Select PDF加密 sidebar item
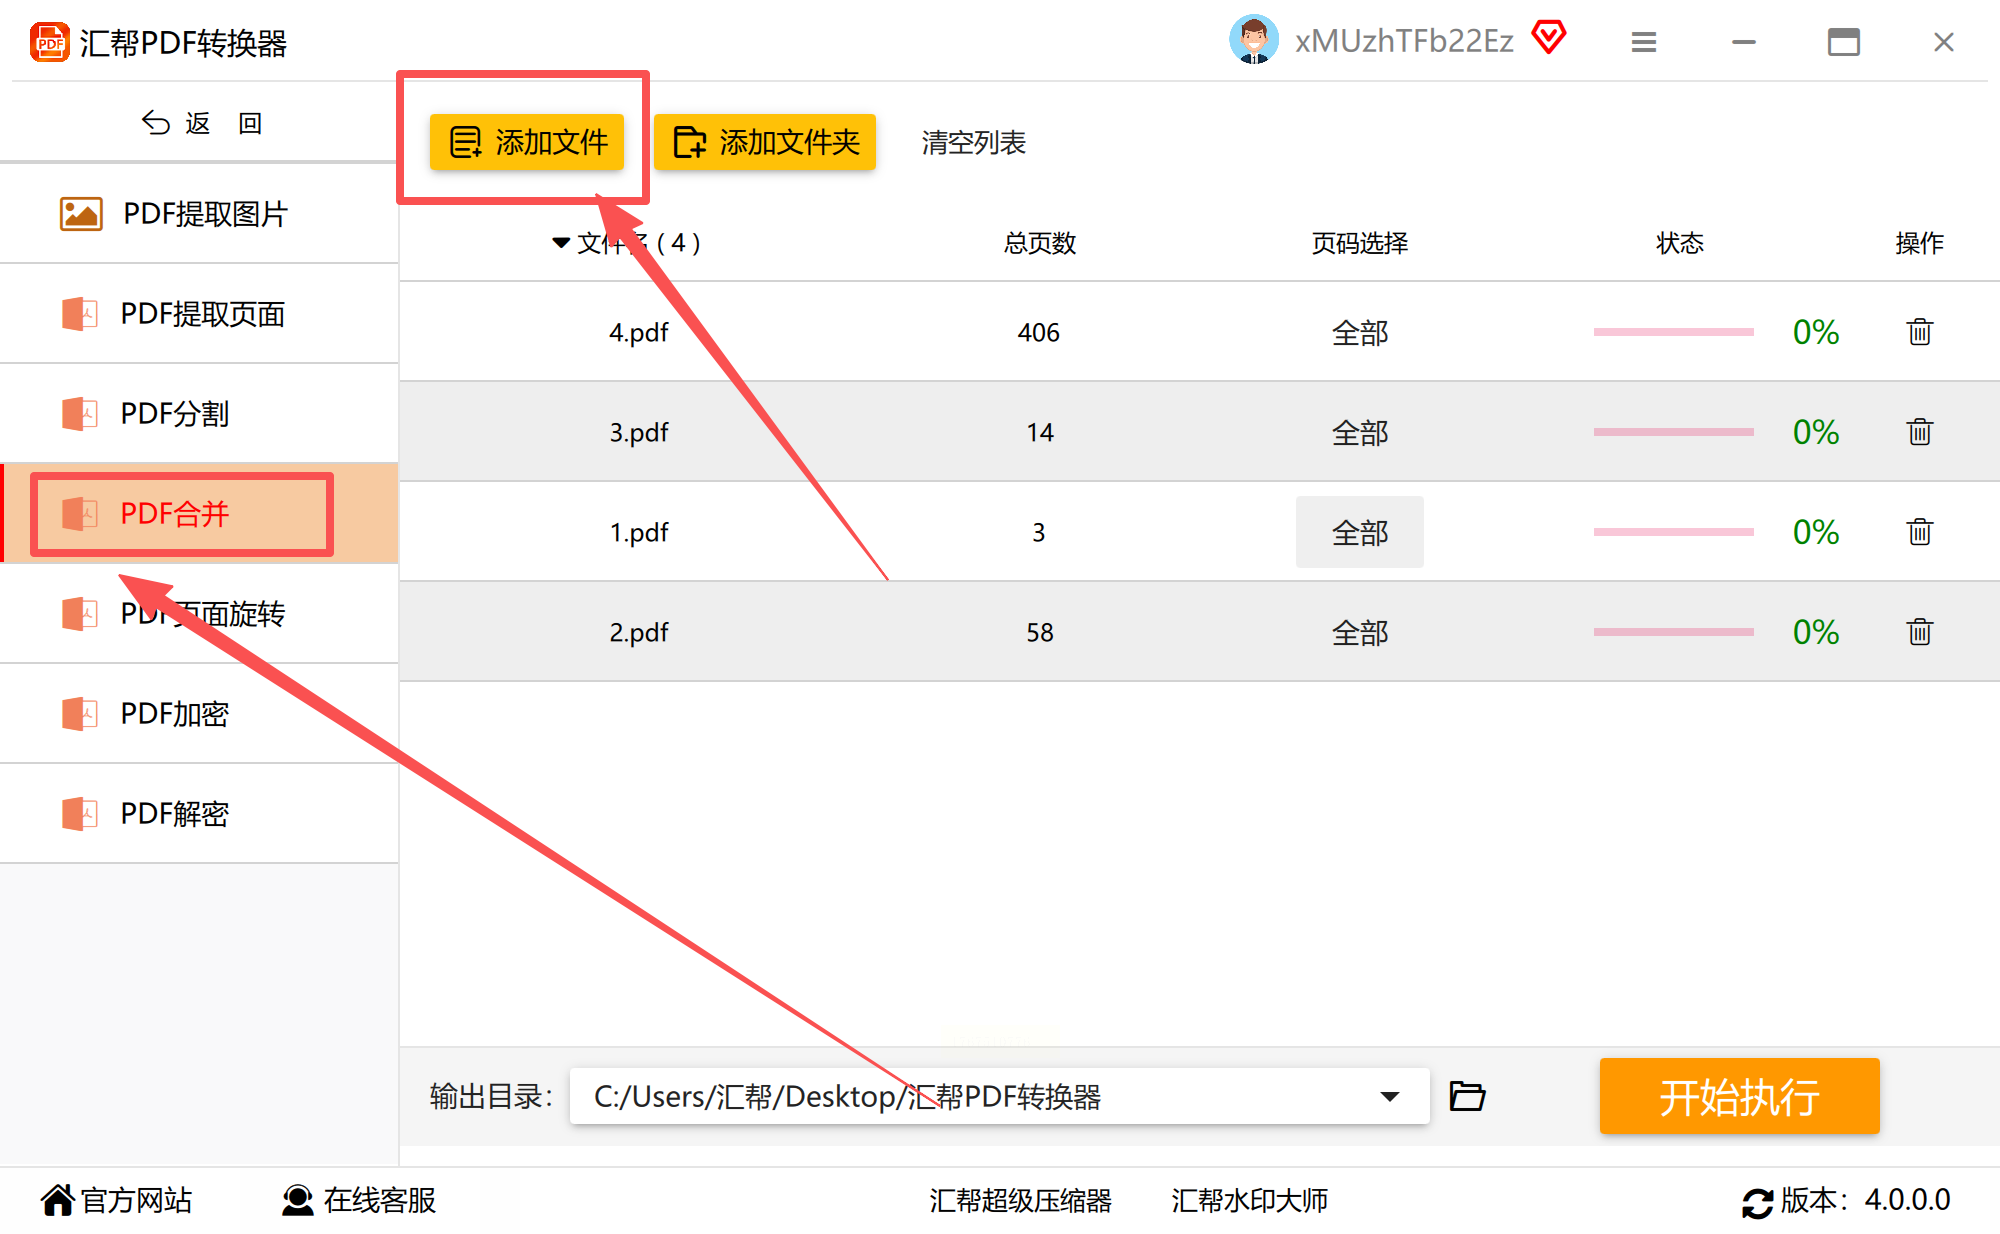 175,713
